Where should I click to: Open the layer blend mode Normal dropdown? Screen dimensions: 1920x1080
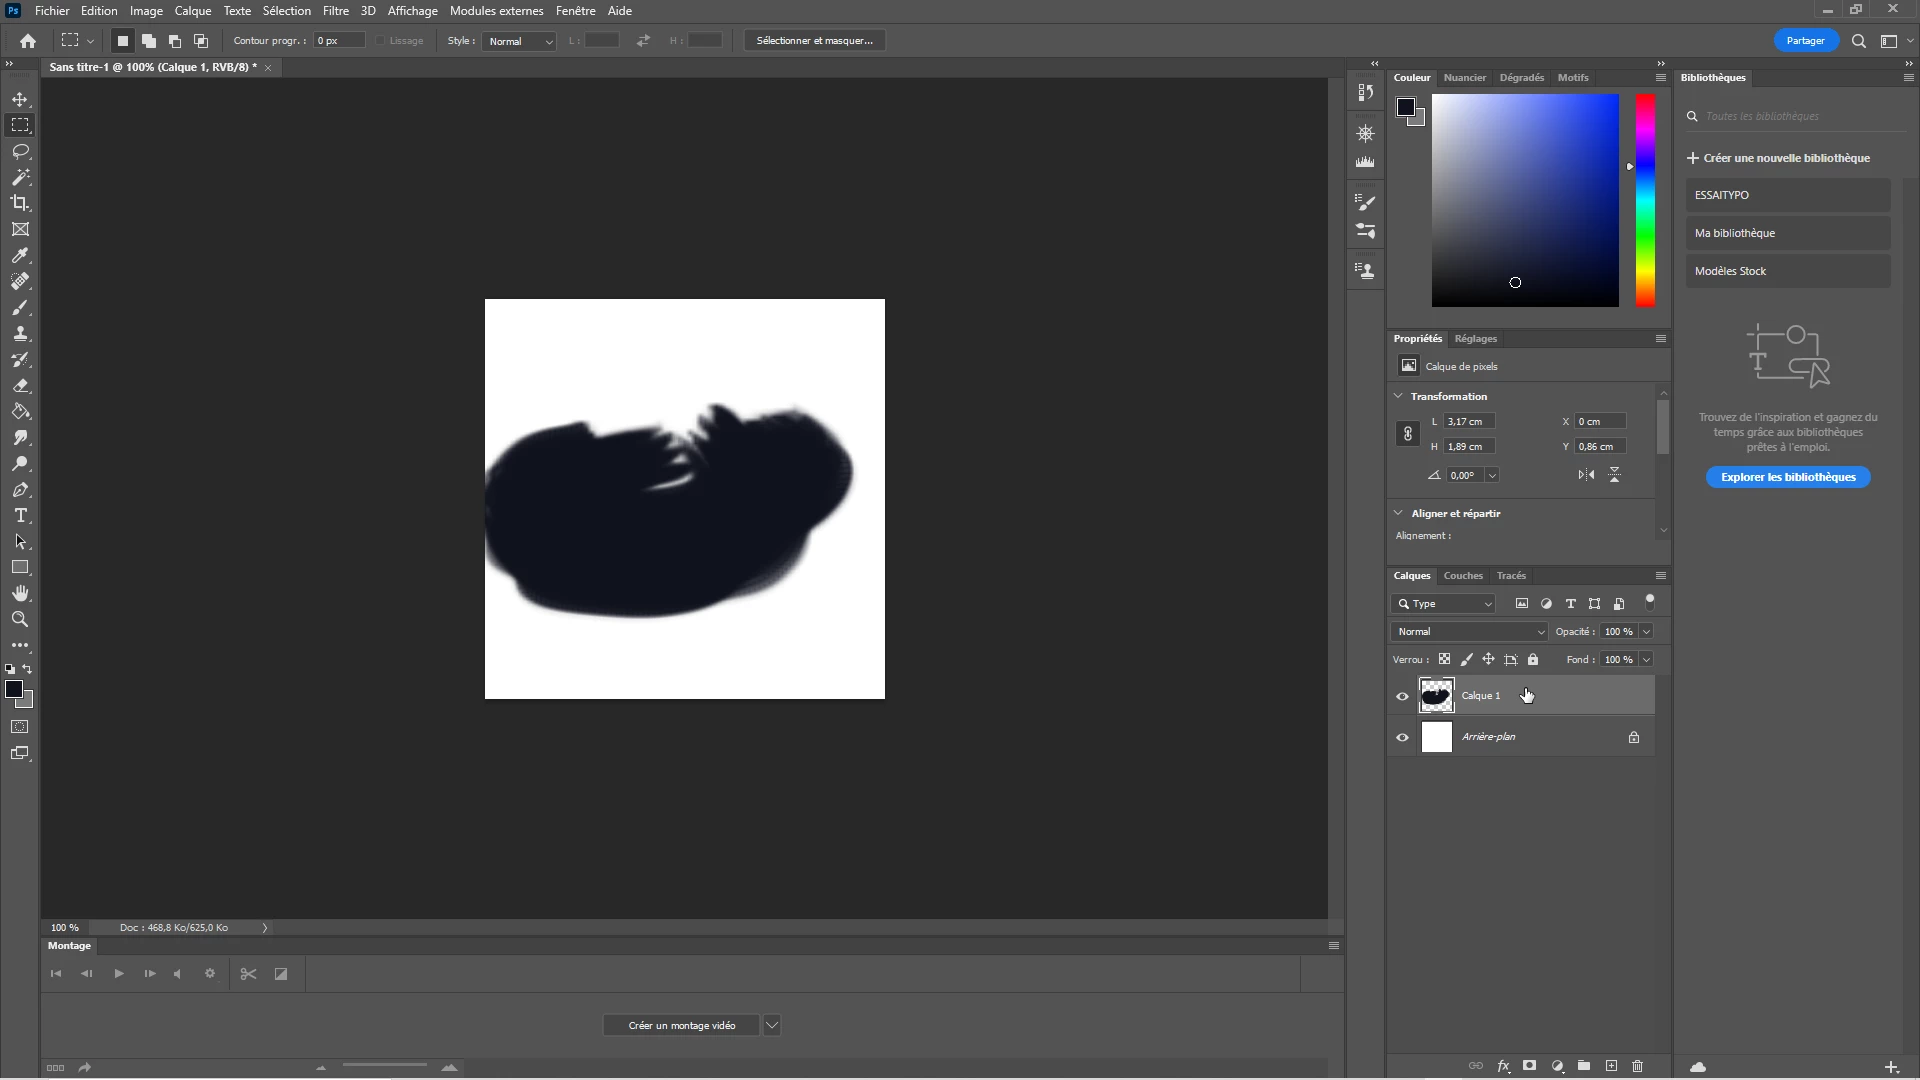click(x=1469, y=632)
